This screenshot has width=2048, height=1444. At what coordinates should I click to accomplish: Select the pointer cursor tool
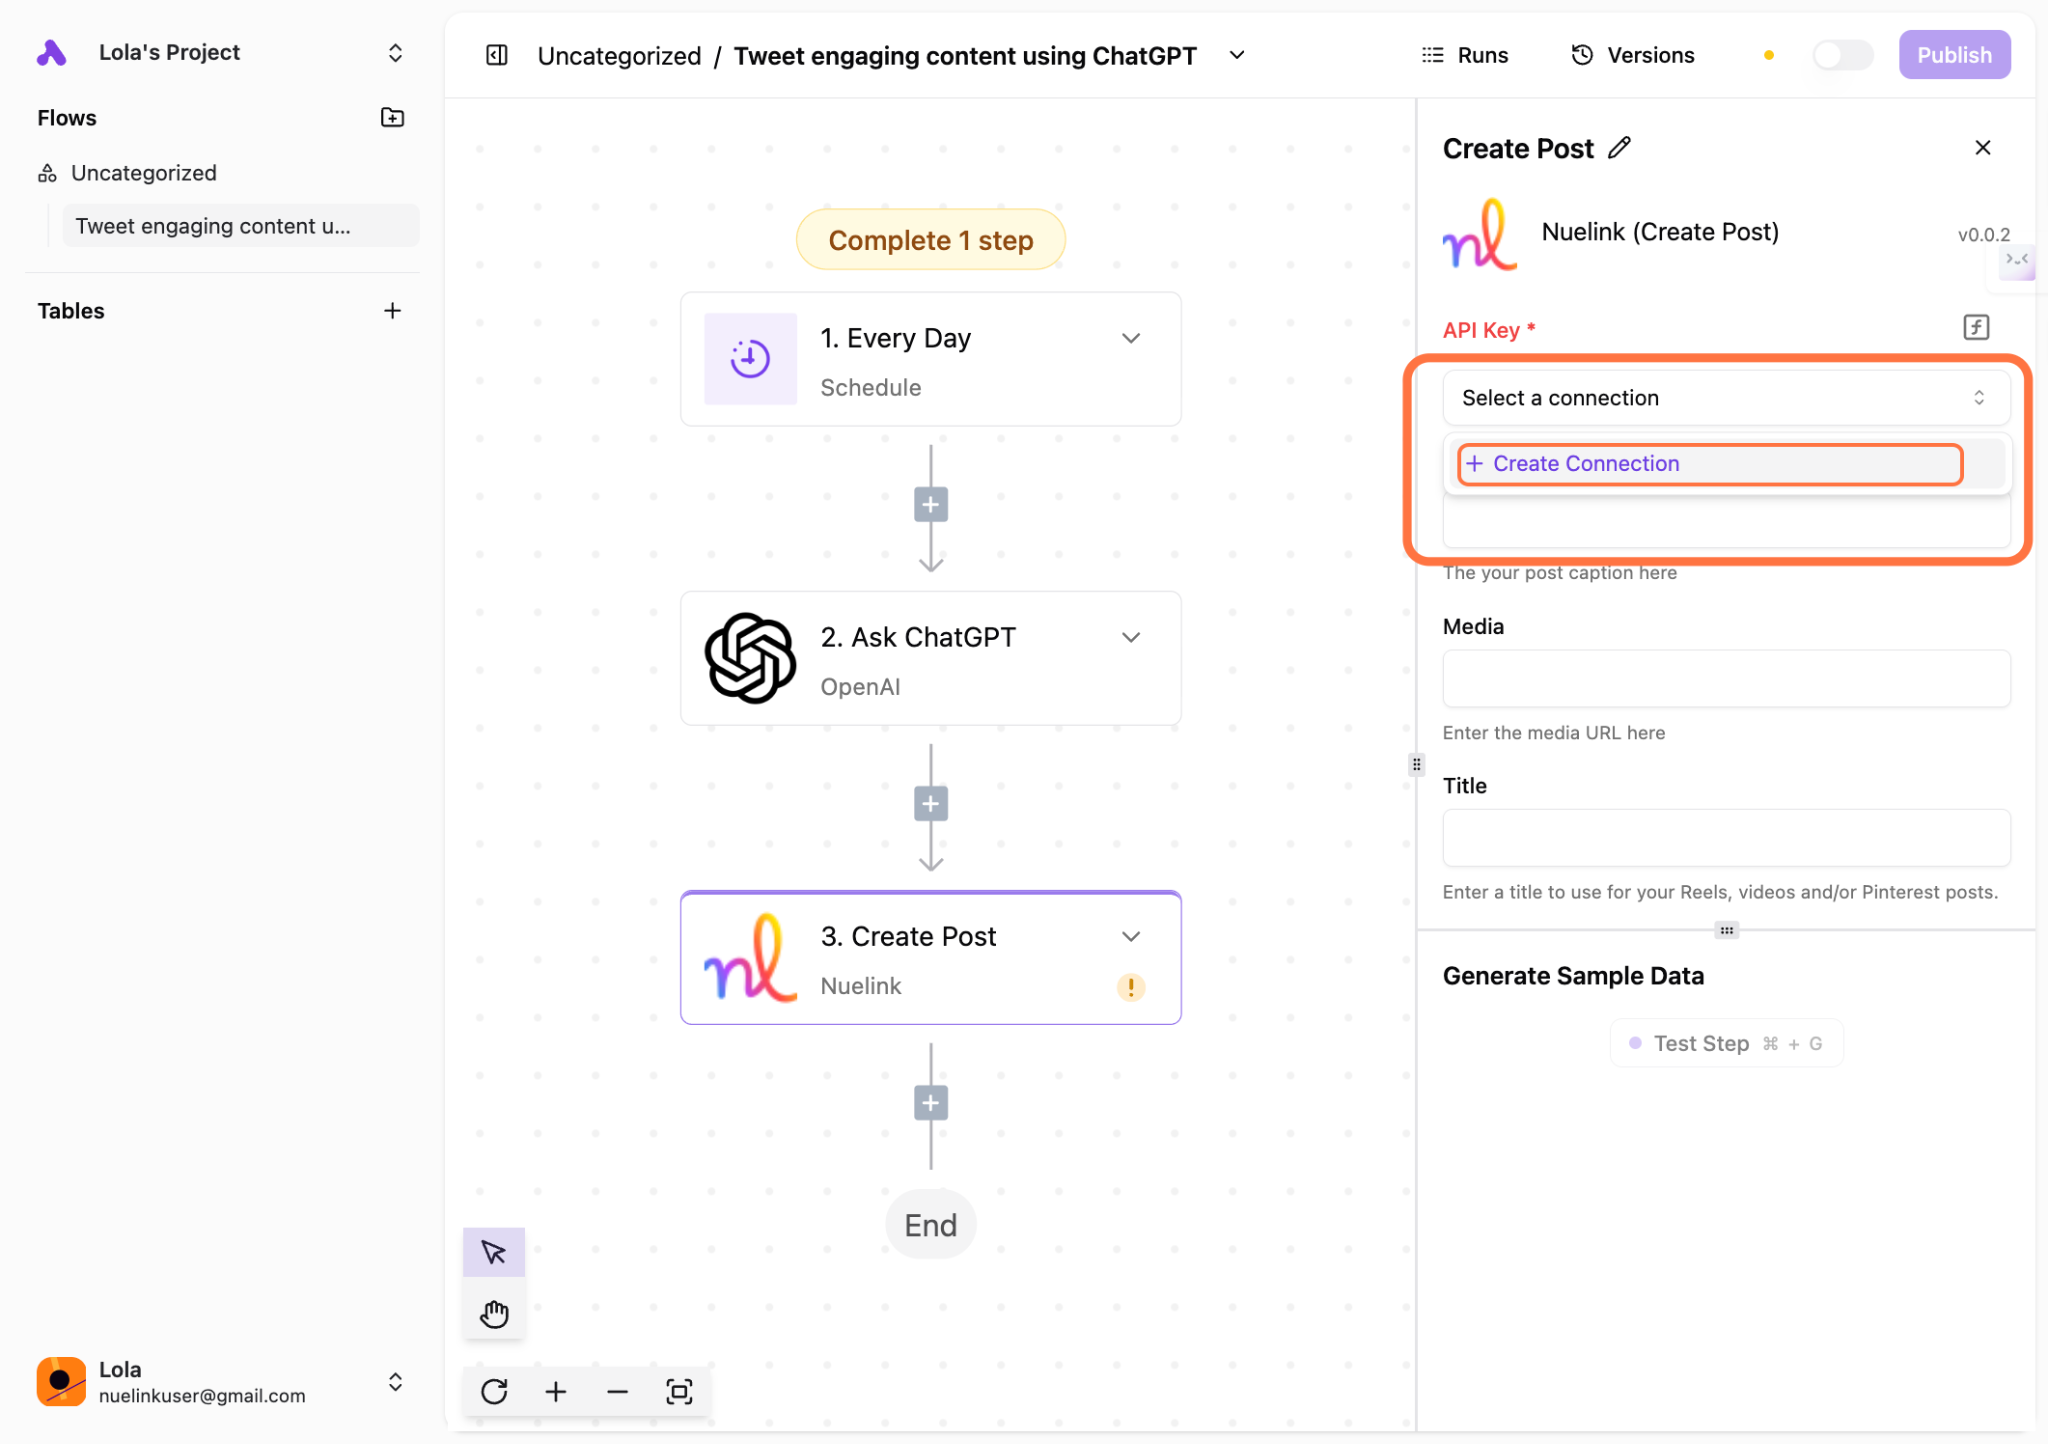[x=493, y=1251]
